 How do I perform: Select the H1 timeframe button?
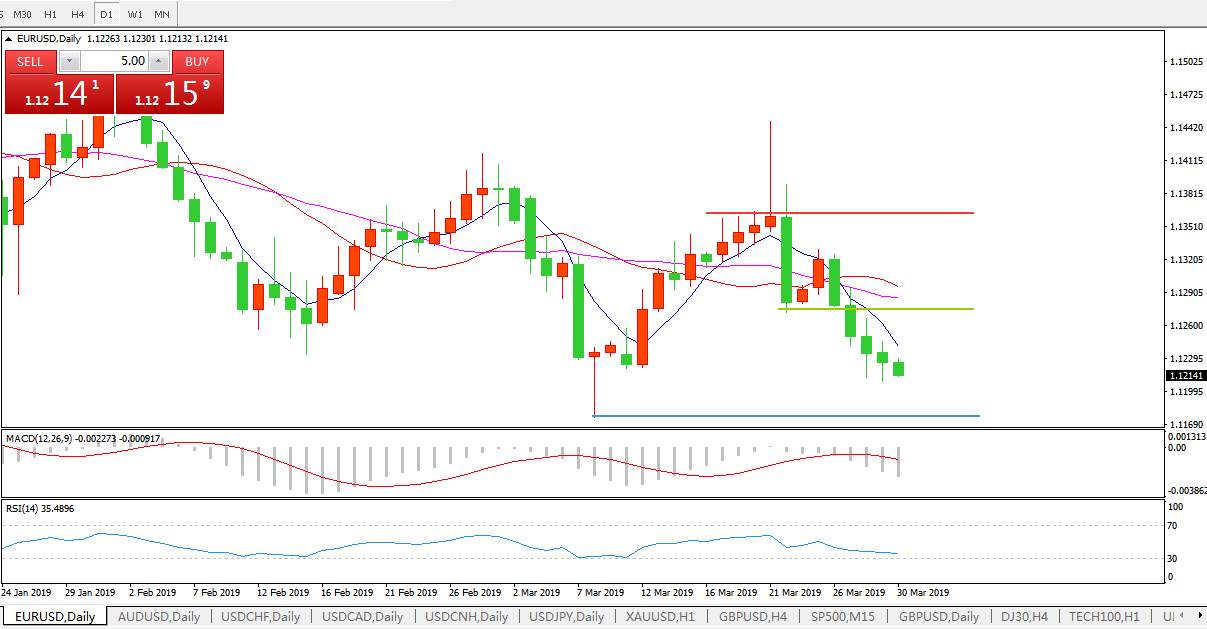pyautogui.click(x=51, y=14)
